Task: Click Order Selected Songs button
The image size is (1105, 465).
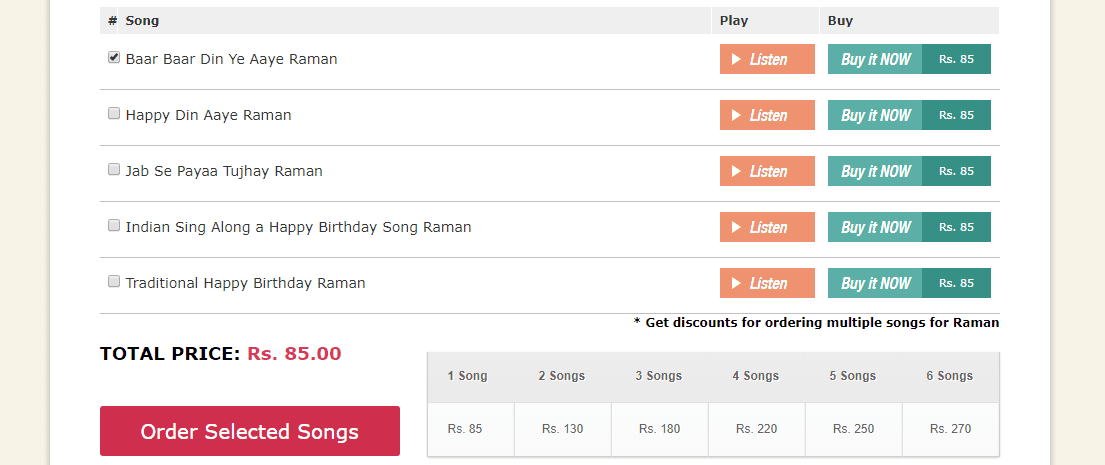Action: (249, 431)
